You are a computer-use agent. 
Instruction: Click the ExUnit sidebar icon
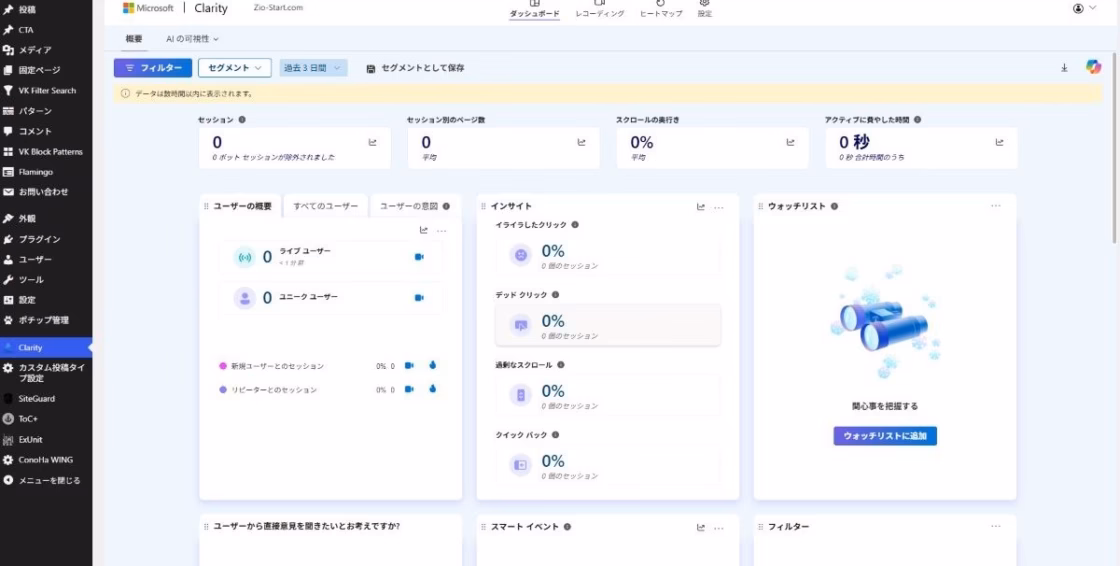click(x=9, y=440)
